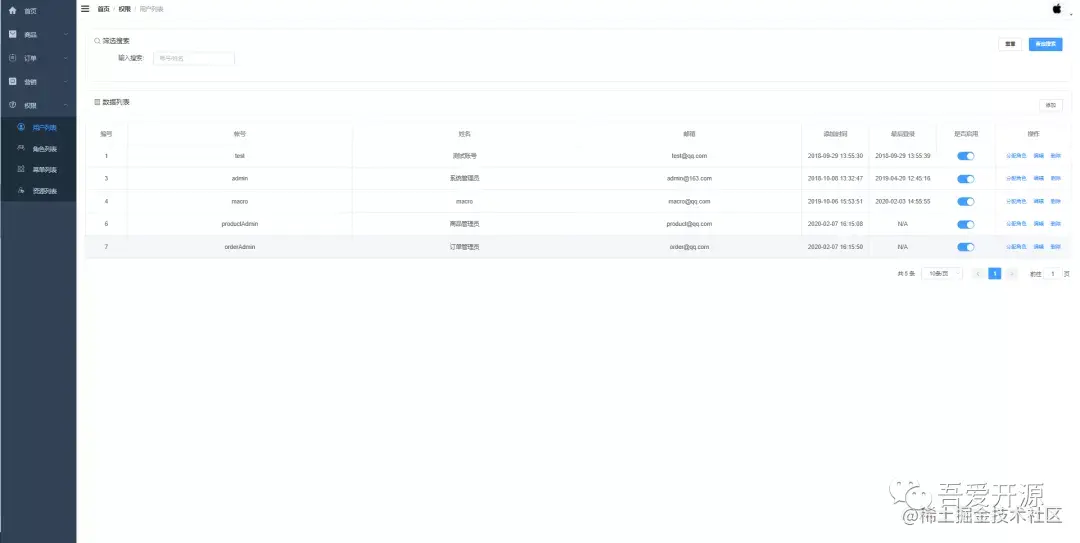1080x543 pixels.
Task: Toggle the enable switch for orderAdmin
Action: pos(966,247)
